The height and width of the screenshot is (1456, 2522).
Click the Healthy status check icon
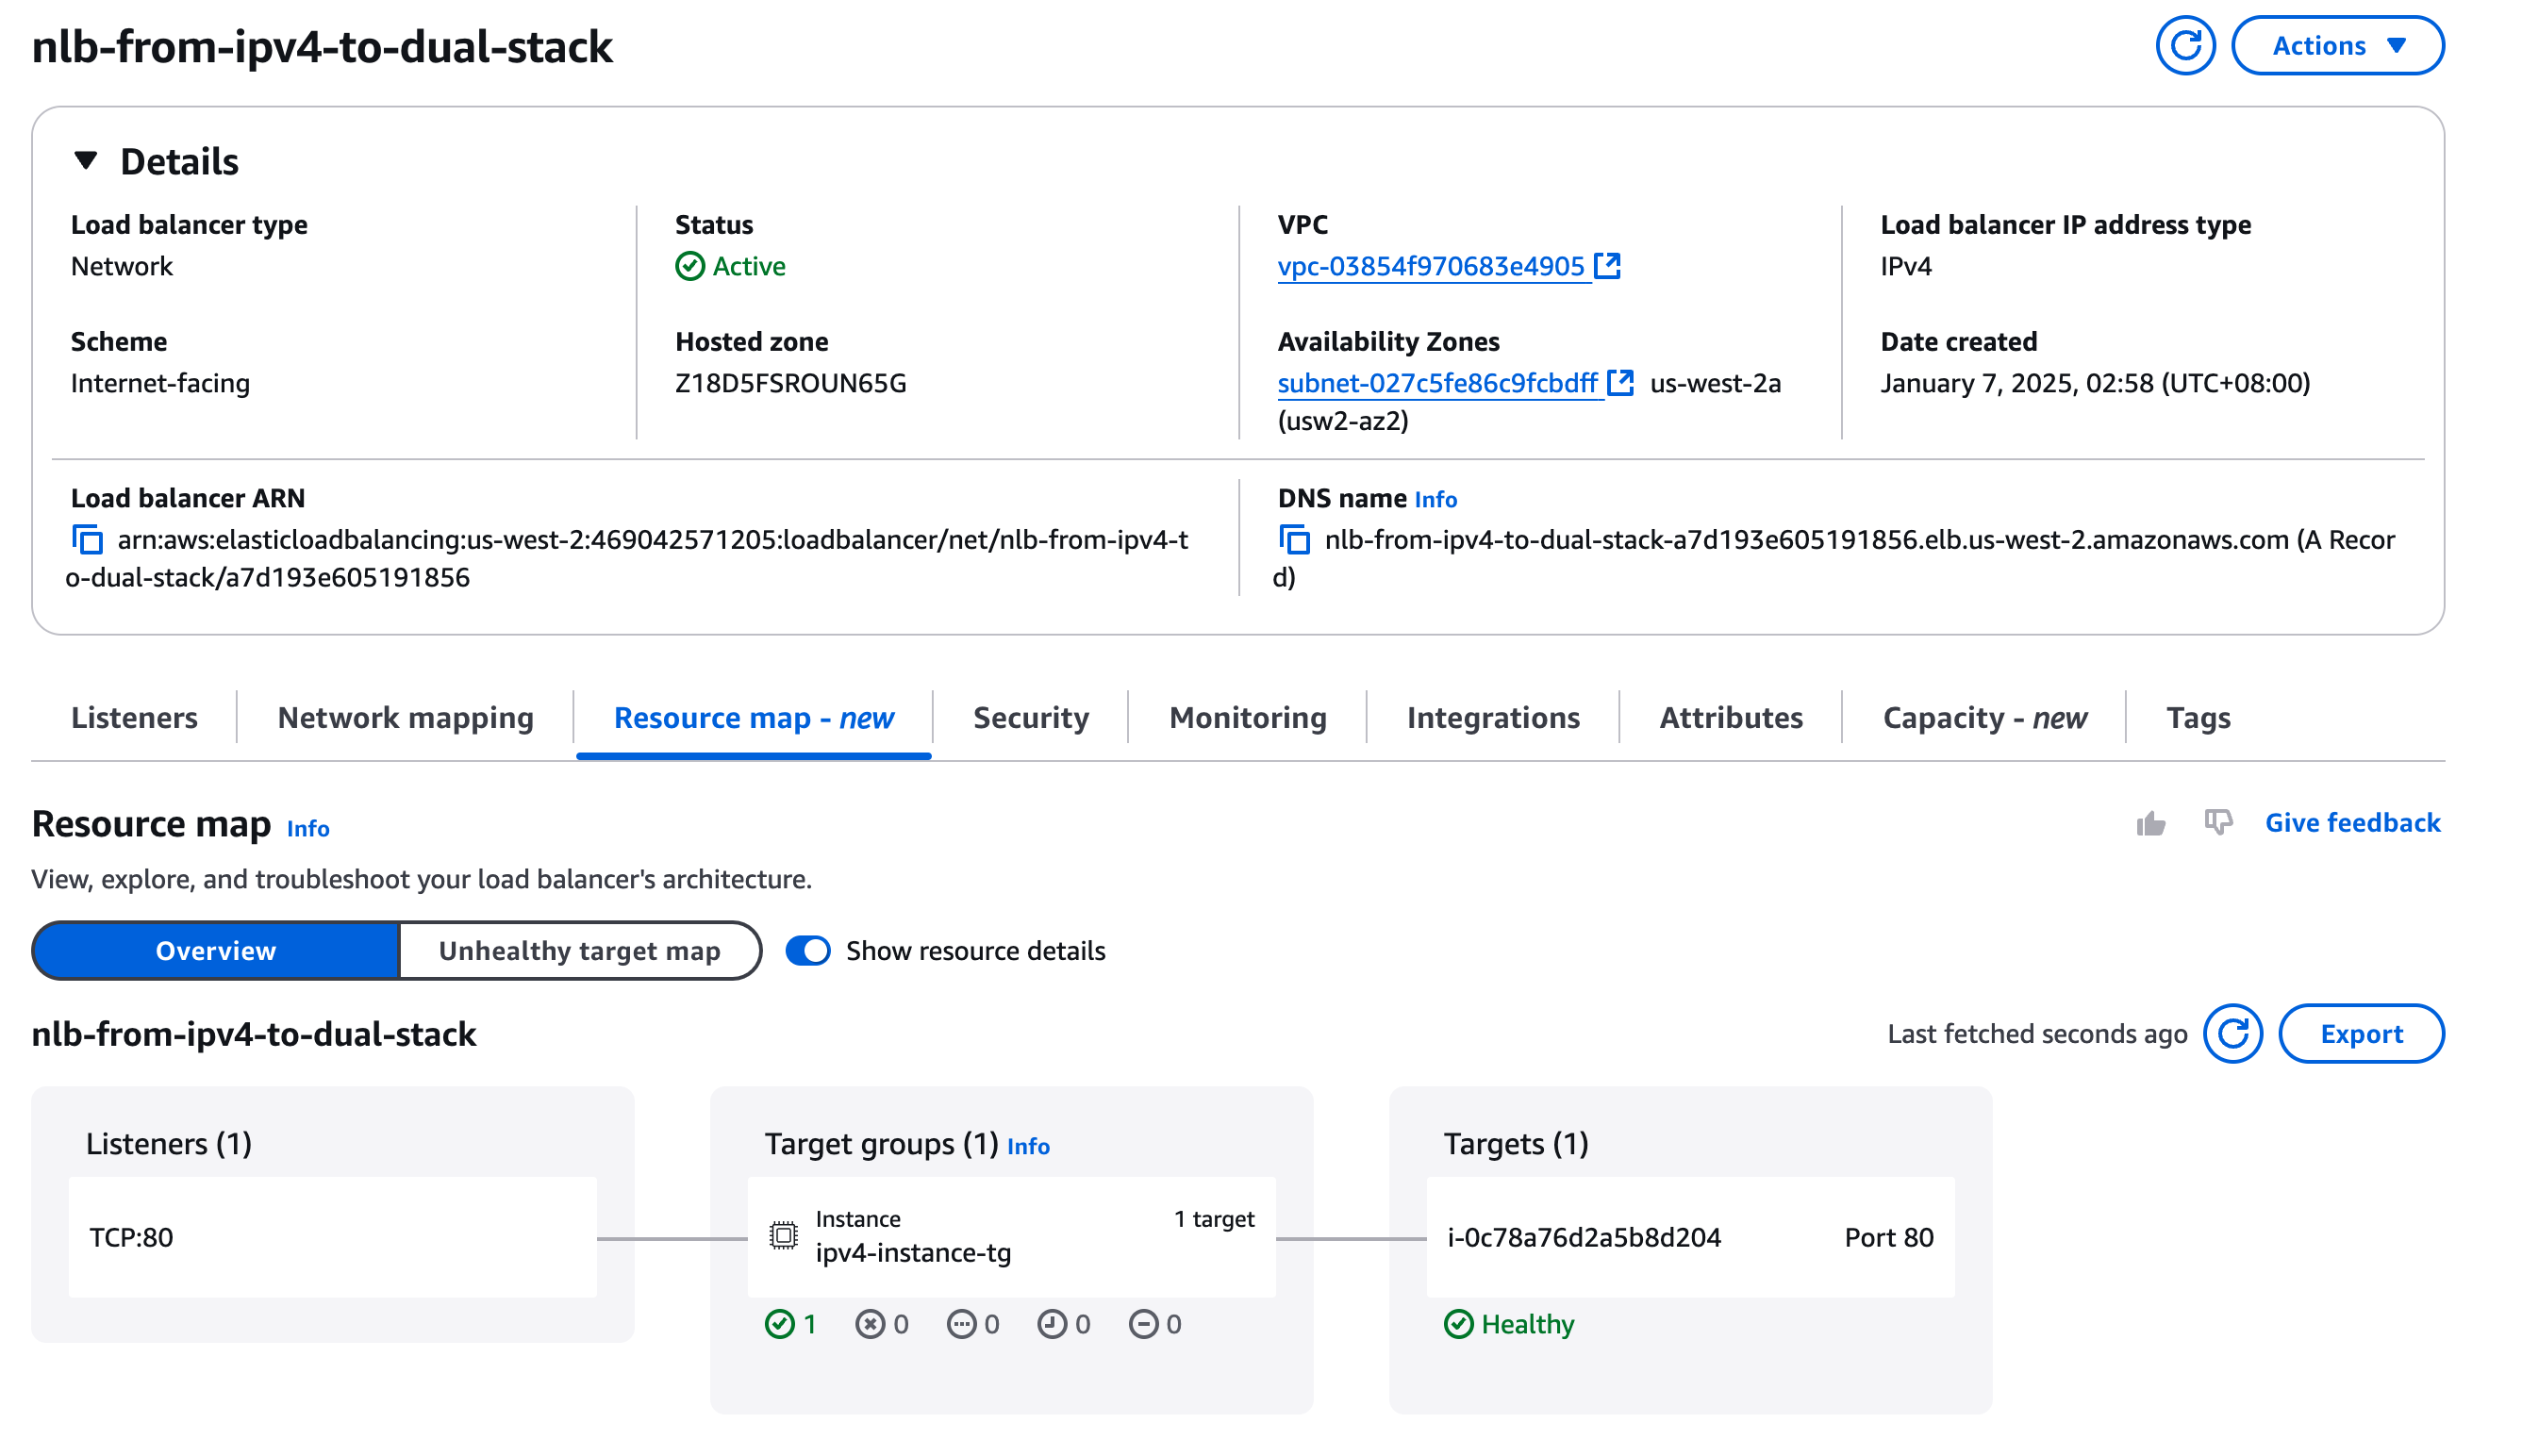tap(1458, 1325)
